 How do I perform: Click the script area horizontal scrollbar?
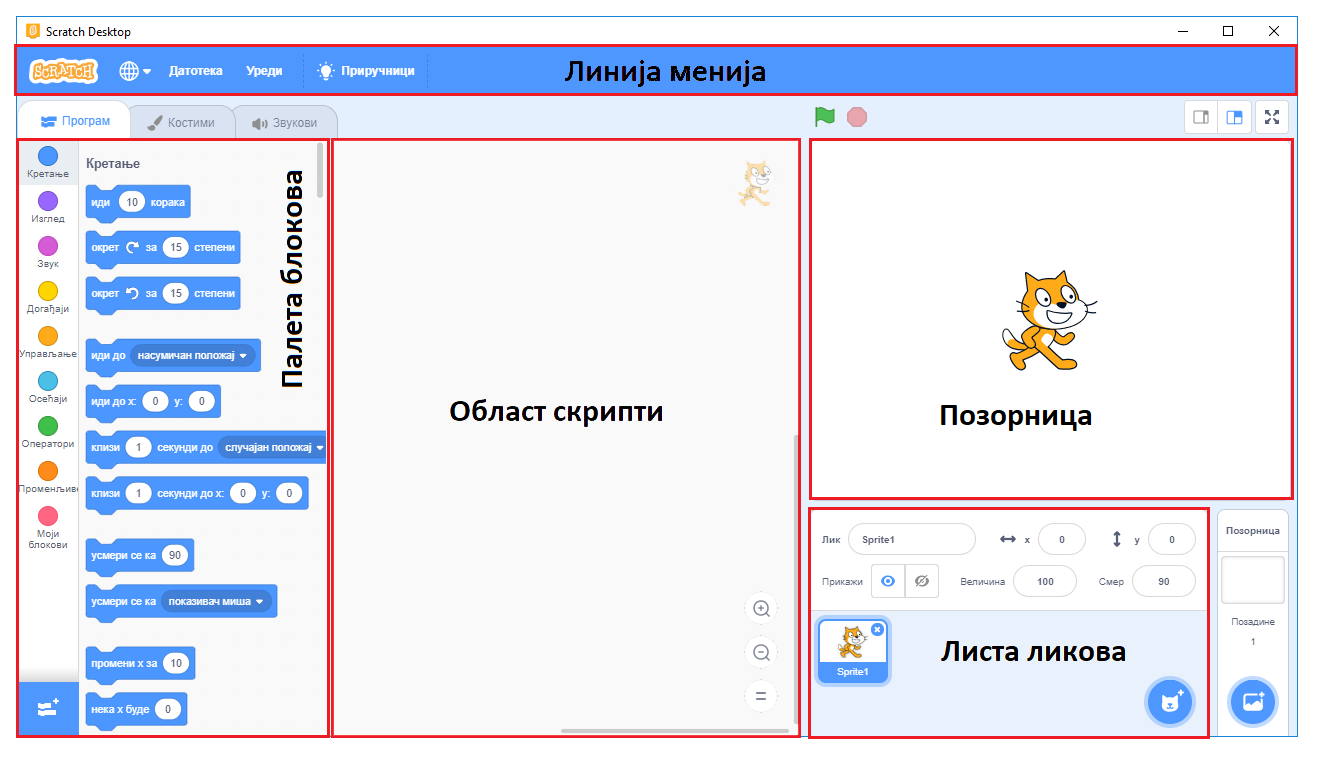pos(674,731)
